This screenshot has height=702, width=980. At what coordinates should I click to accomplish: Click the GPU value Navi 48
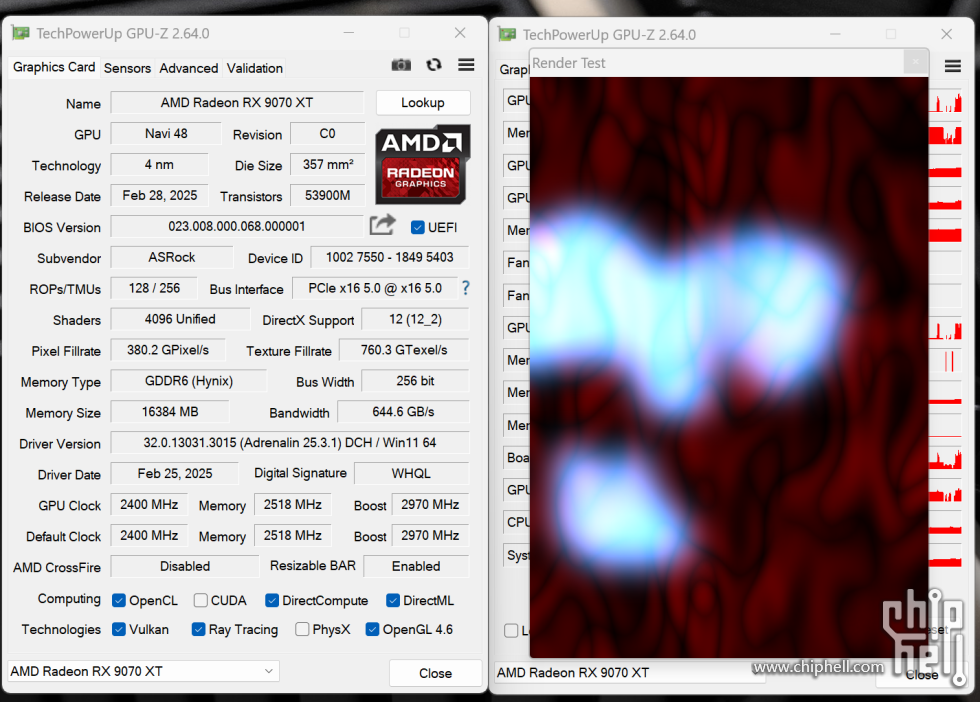[166, 134]
